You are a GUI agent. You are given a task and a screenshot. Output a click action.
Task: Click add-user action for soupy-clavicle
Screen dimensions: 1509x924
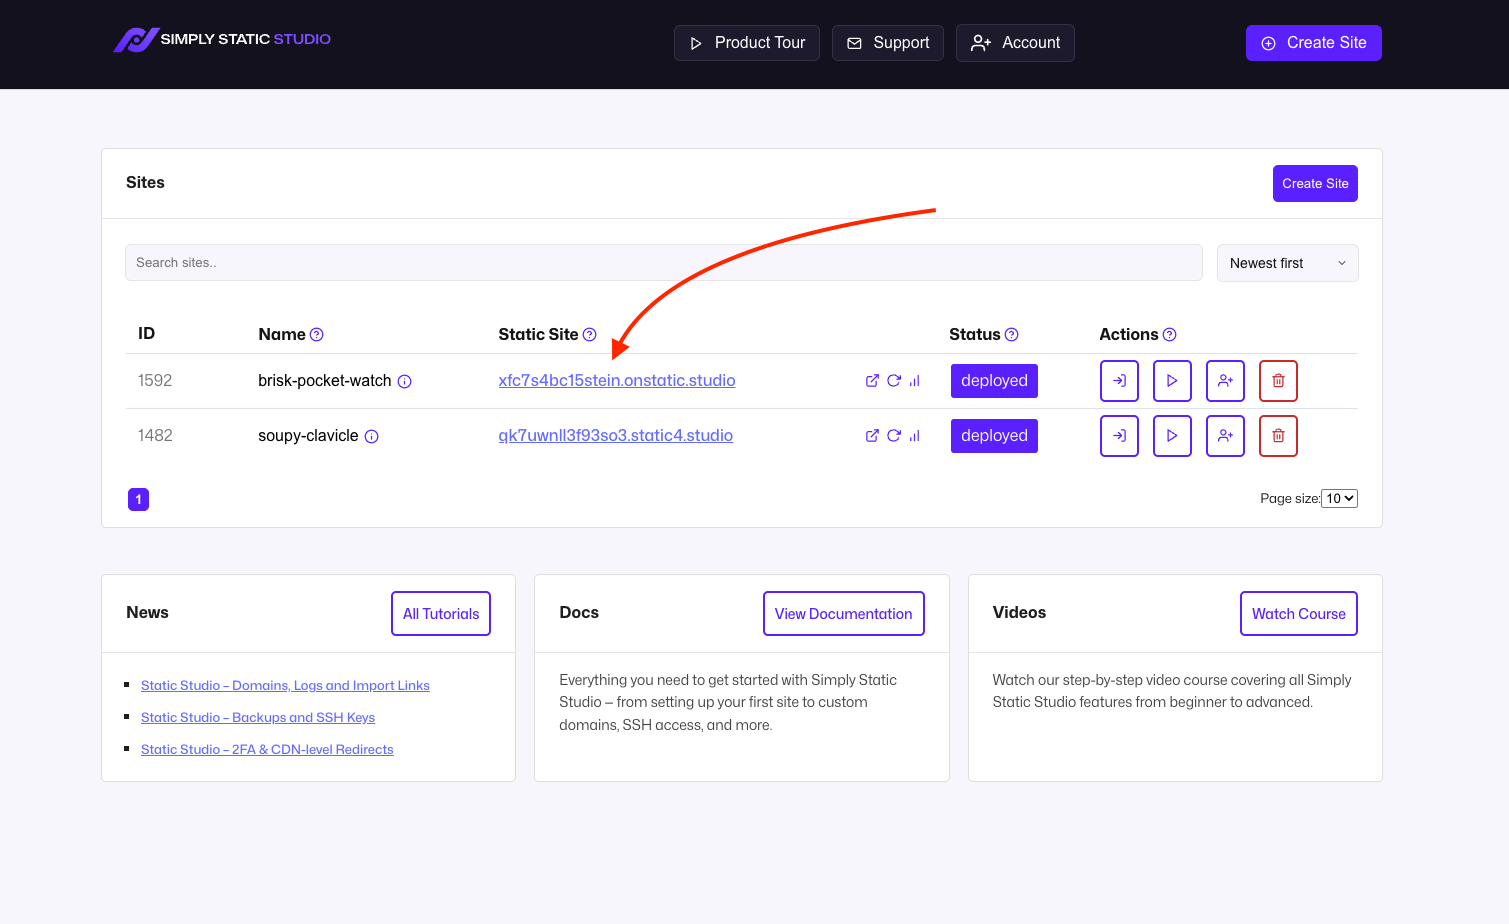pyautogui.click(x=1225, y=436)
